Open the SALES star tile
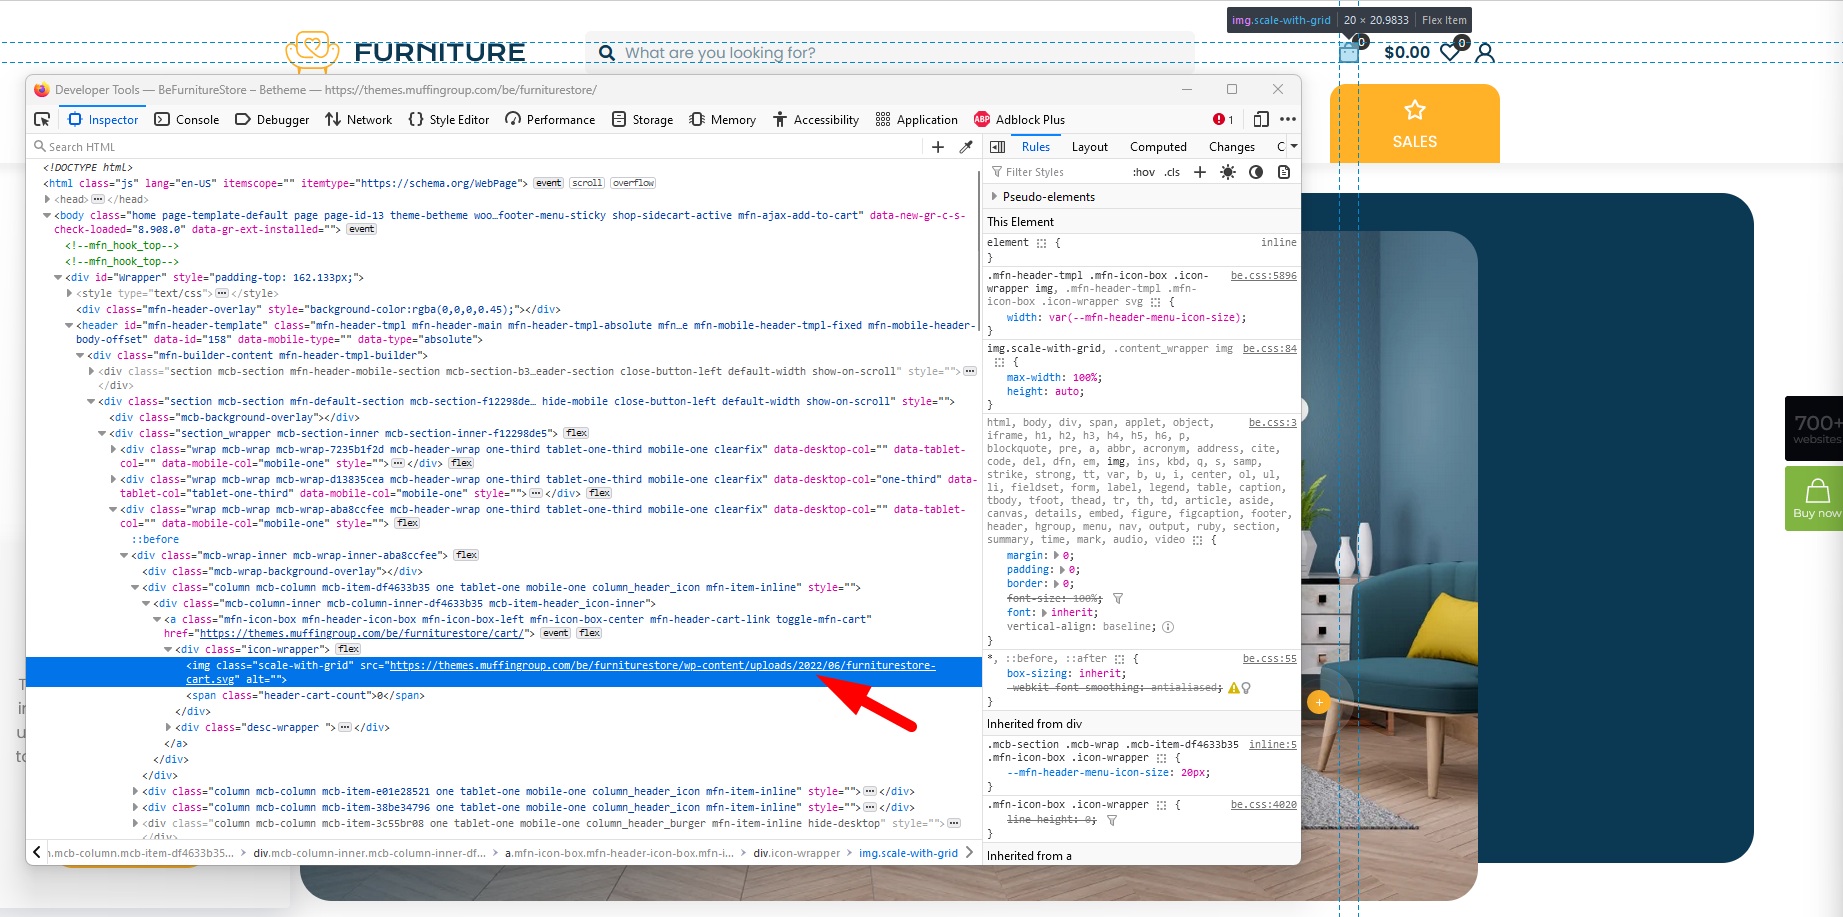The image size is (1843, 917). coord(1414,124)
